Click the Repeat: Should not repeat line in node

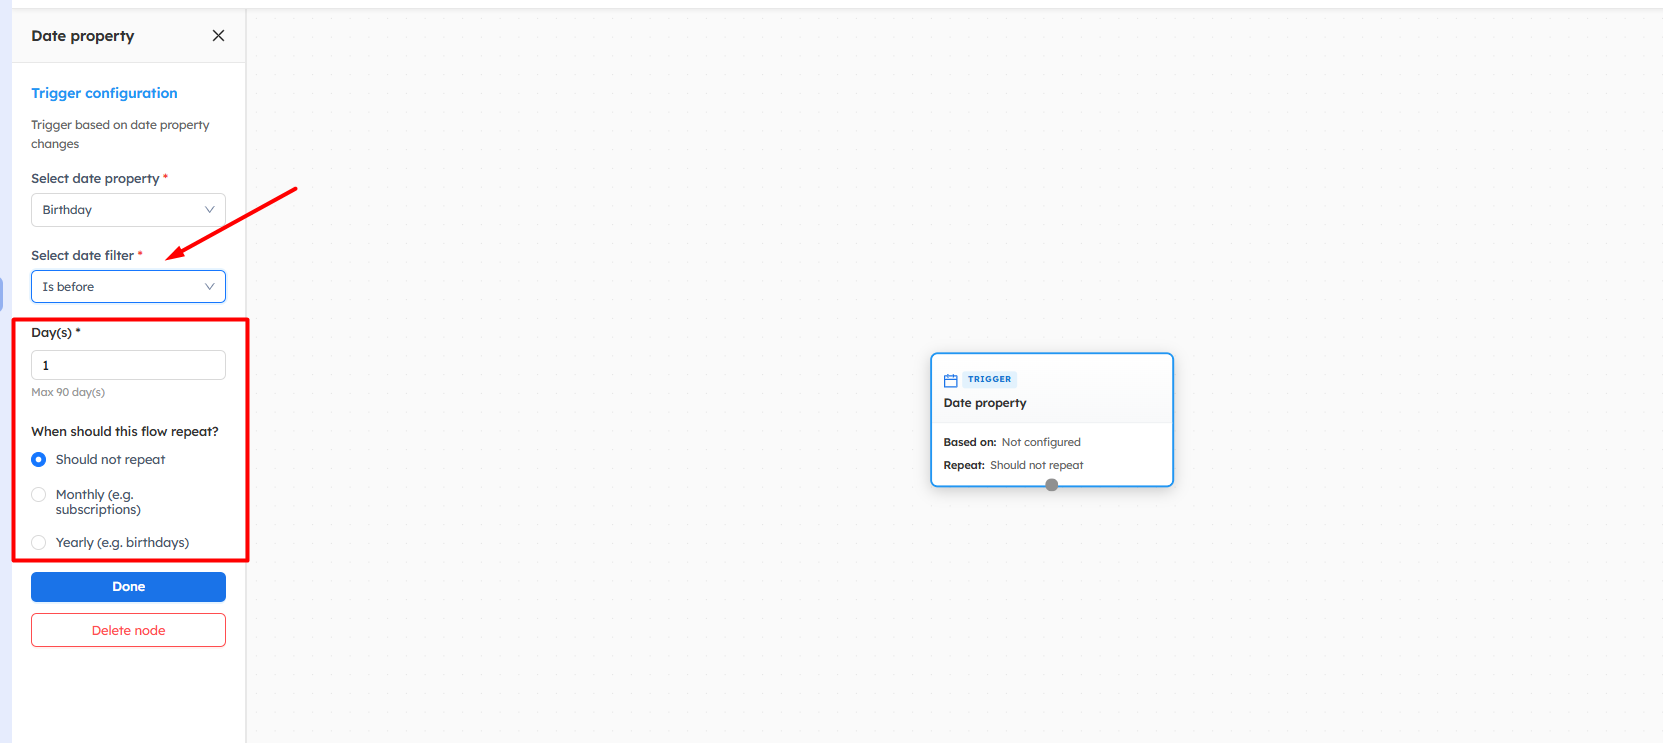pyautogui.click(x=1013, y=465)
